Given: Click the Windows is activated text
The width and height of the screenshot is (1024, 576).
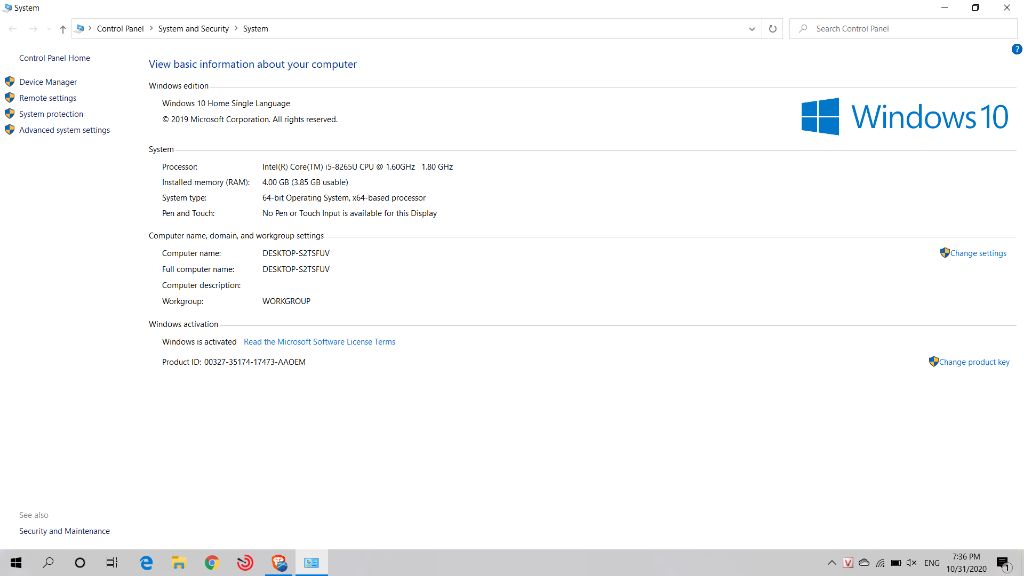Looking at the screenshot, I should [x=199, y=342].
